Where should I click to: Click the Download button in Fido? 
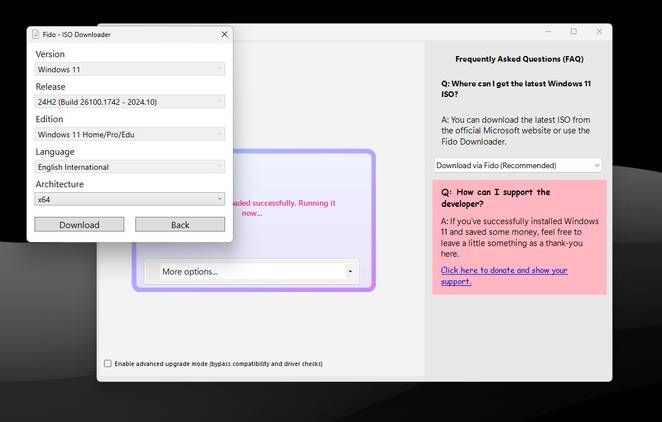(79, 225)
